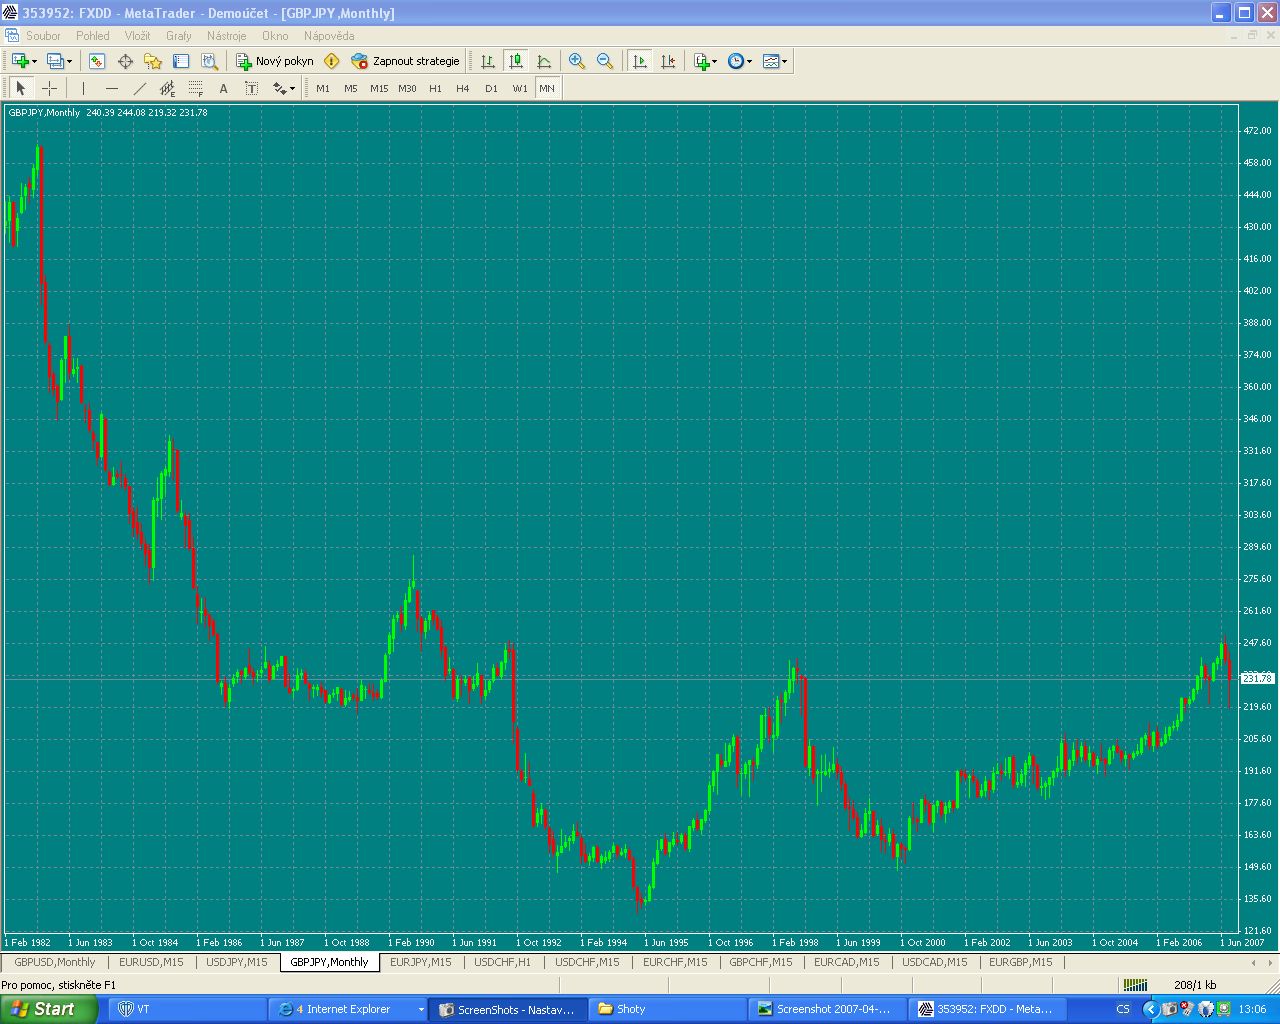Open the Nástroje menu
The width and height of the screenshot is (1280, 1024).
point(227,36)
